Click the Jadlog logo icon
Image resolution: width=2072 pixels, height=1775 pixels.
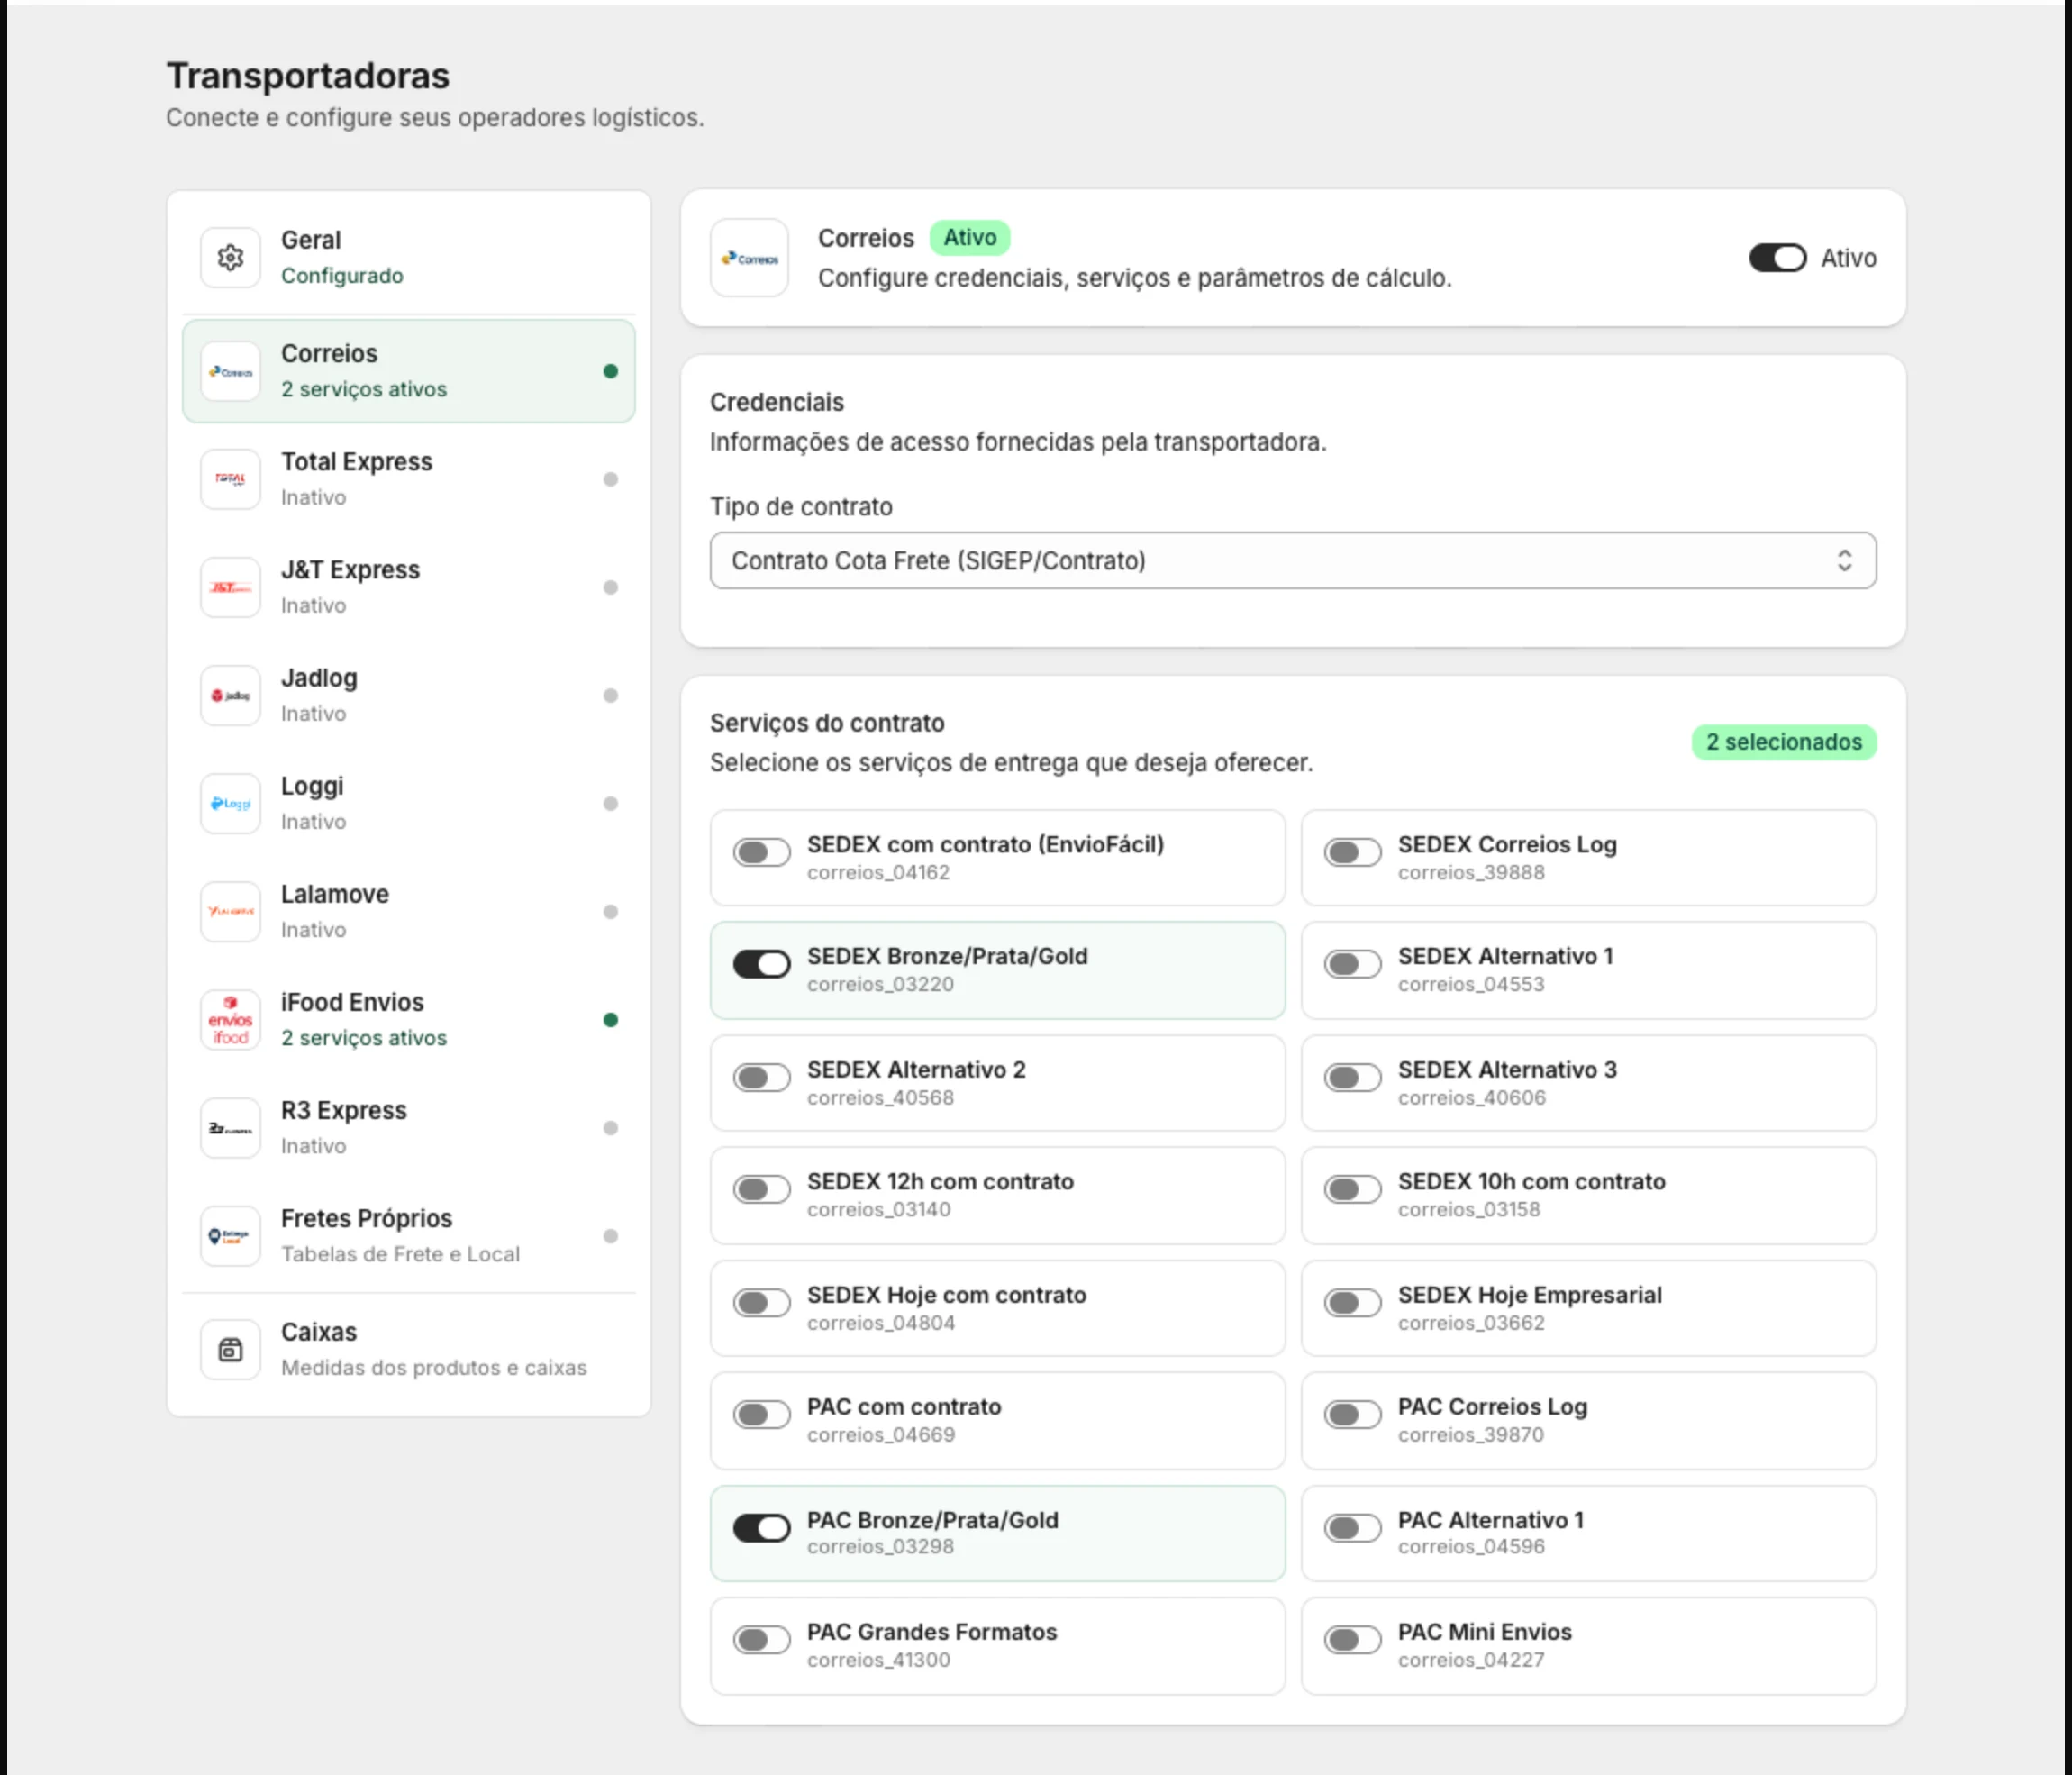230,695
